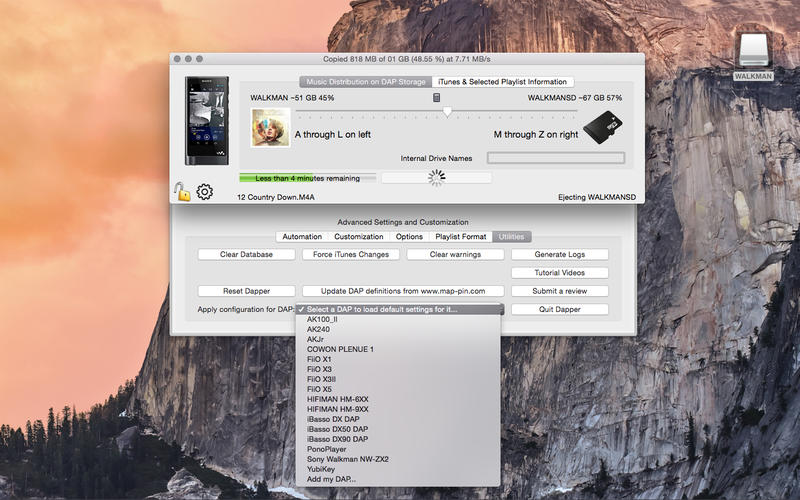Open the Playlist Format tab
The width and height of the screenshot is (800, 500).
(461, 237)
